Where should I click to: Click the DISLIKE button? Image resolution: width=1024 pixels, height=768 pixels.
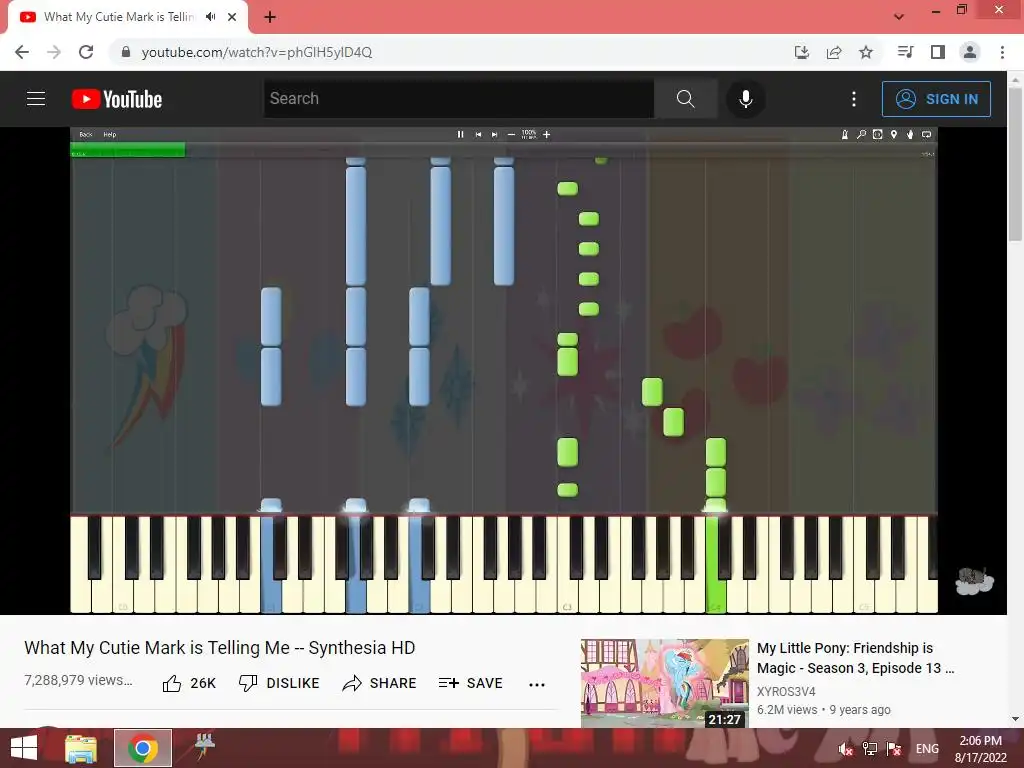pos(279,683)
